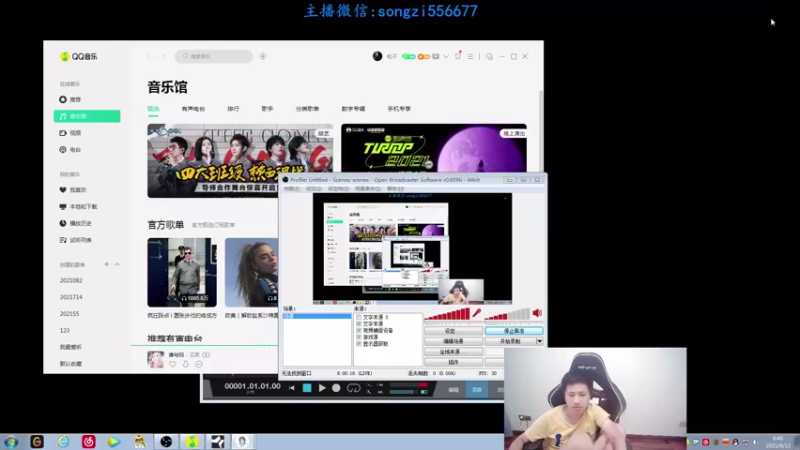Add a new playlist with plus icon
Viewport: 800px width, 450px height.
pos(106,264)
